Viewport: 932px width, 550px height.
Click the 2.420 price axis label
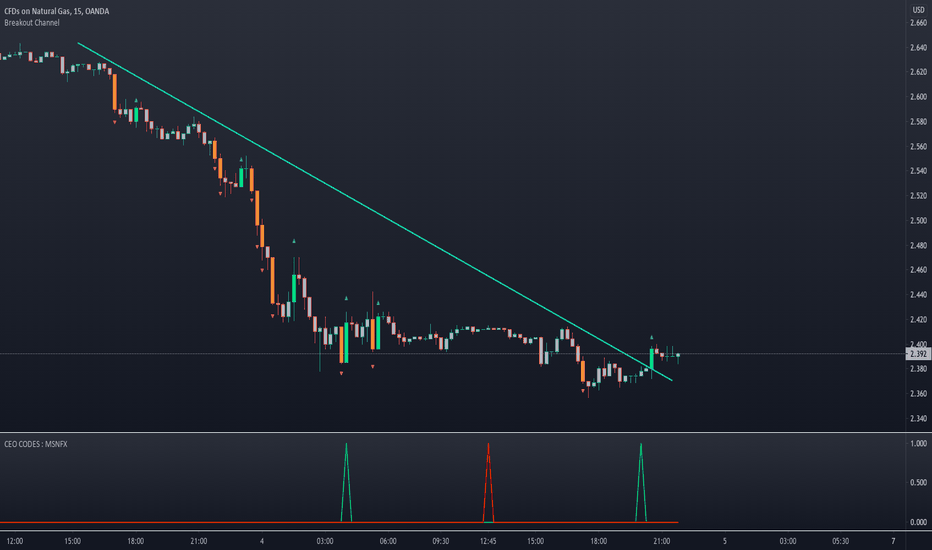coord(918,320)
